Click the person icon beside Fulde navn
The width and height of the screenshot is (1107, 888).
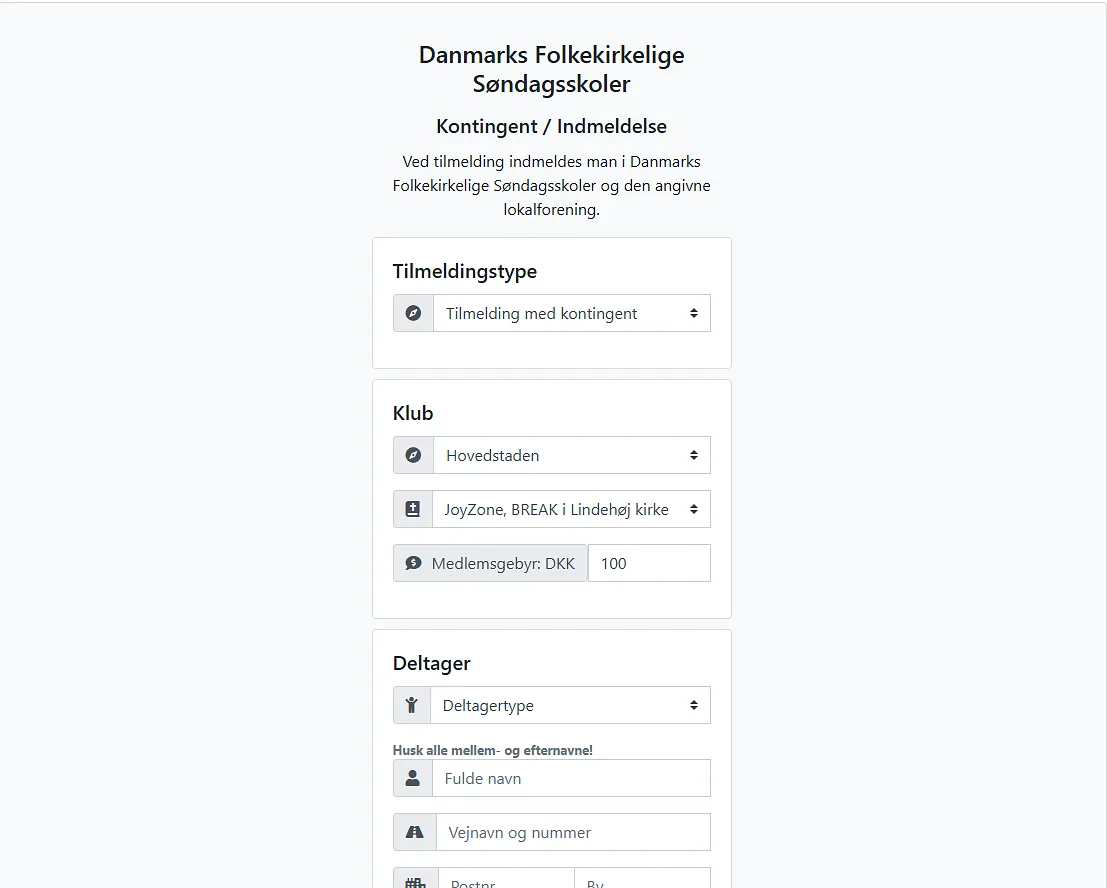click(x=413, y=778)
